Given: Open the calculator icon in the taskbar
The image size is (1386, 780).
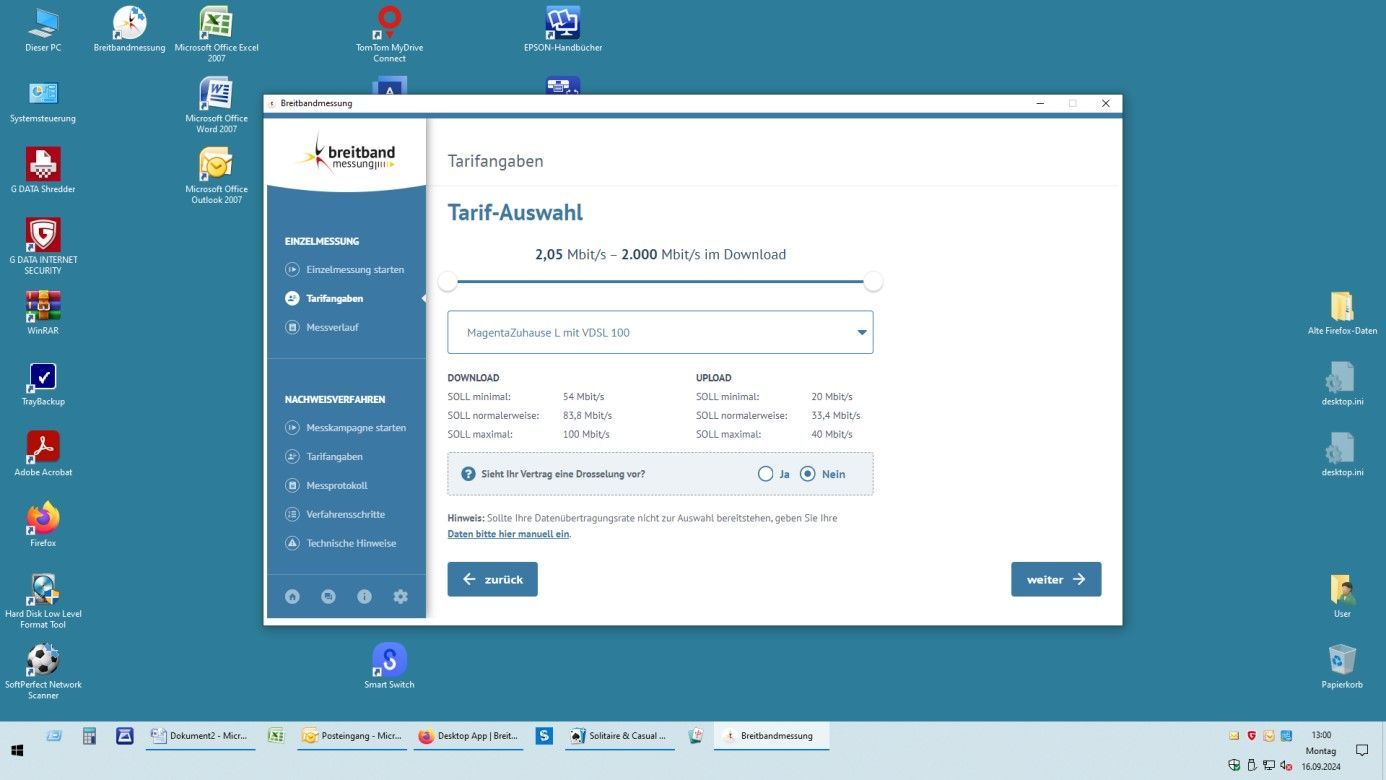Looking at the screenshot, I should click(89, 736).
